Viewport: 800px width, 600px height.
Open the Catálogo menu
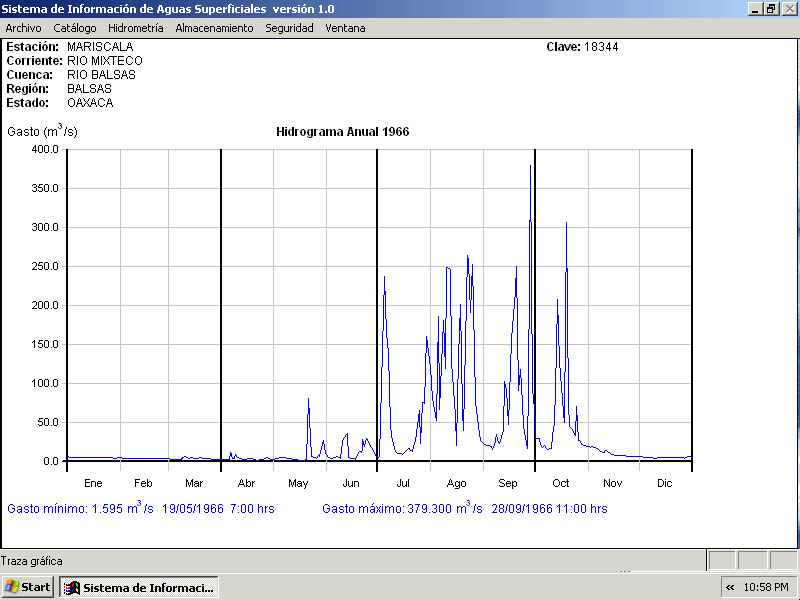75,28
